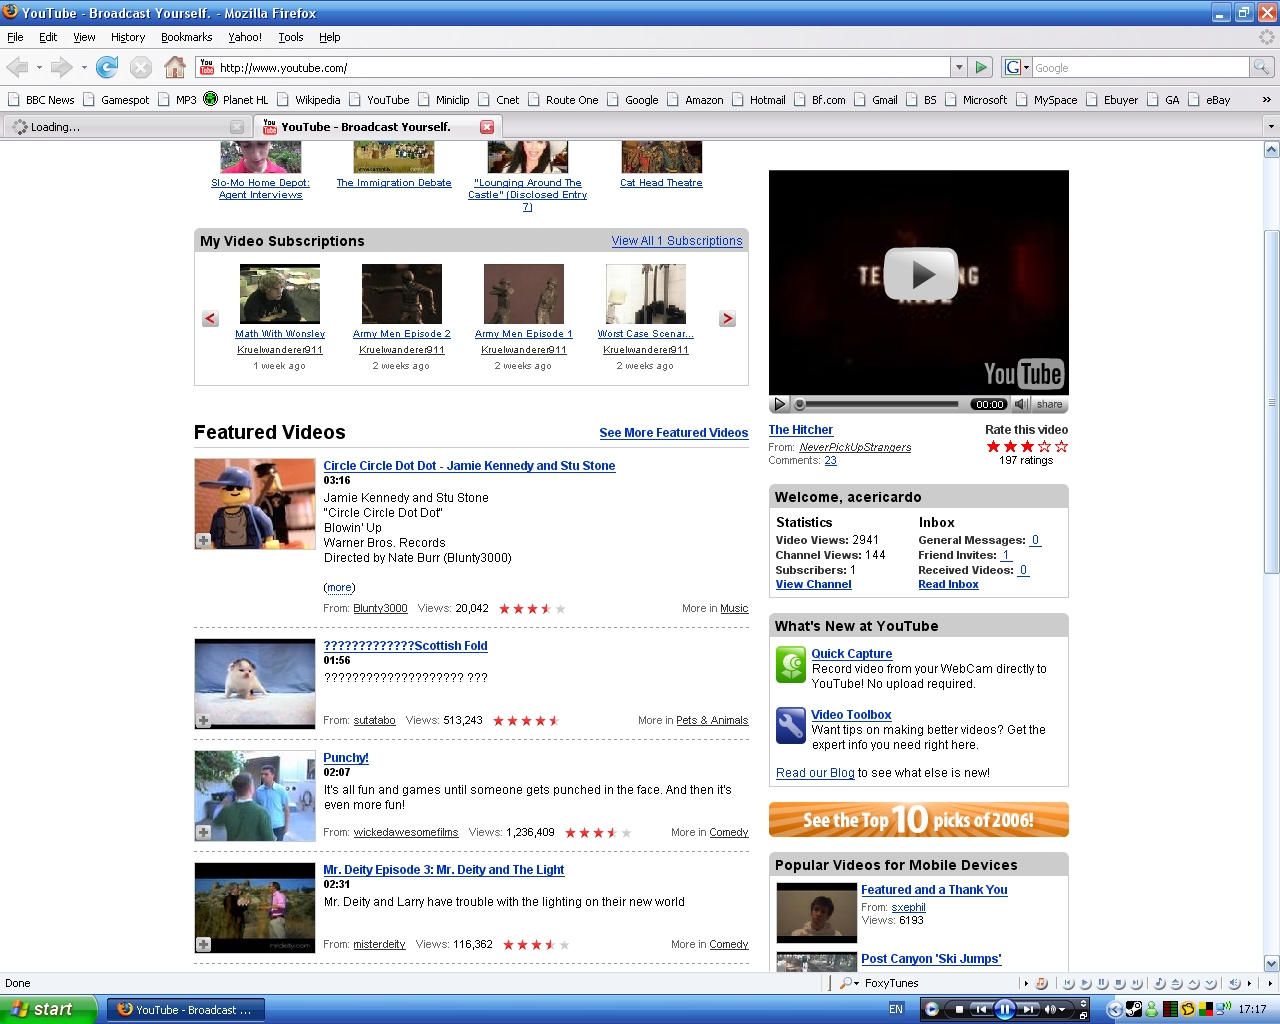Open the View Channel link

[813, 585]
